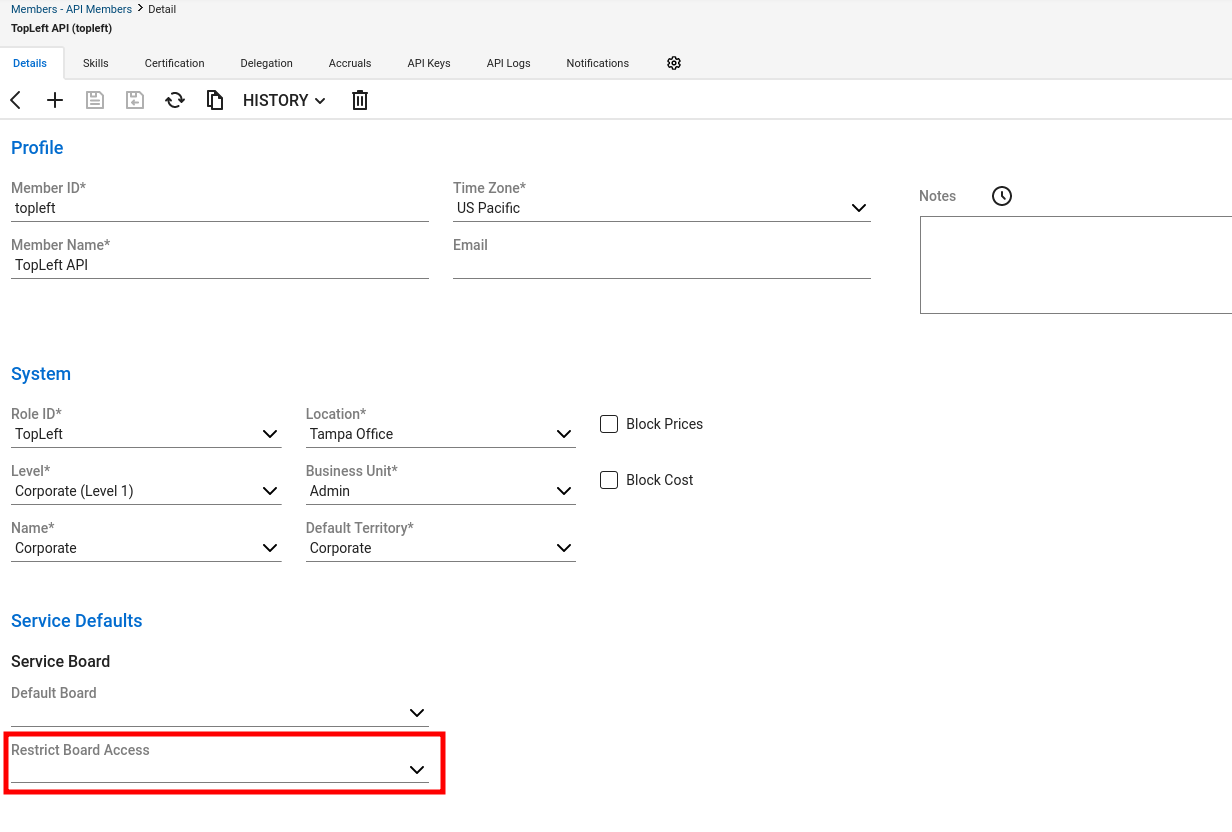Copy the member record icon
1232x832 pixels.
[x=215, y=100]
